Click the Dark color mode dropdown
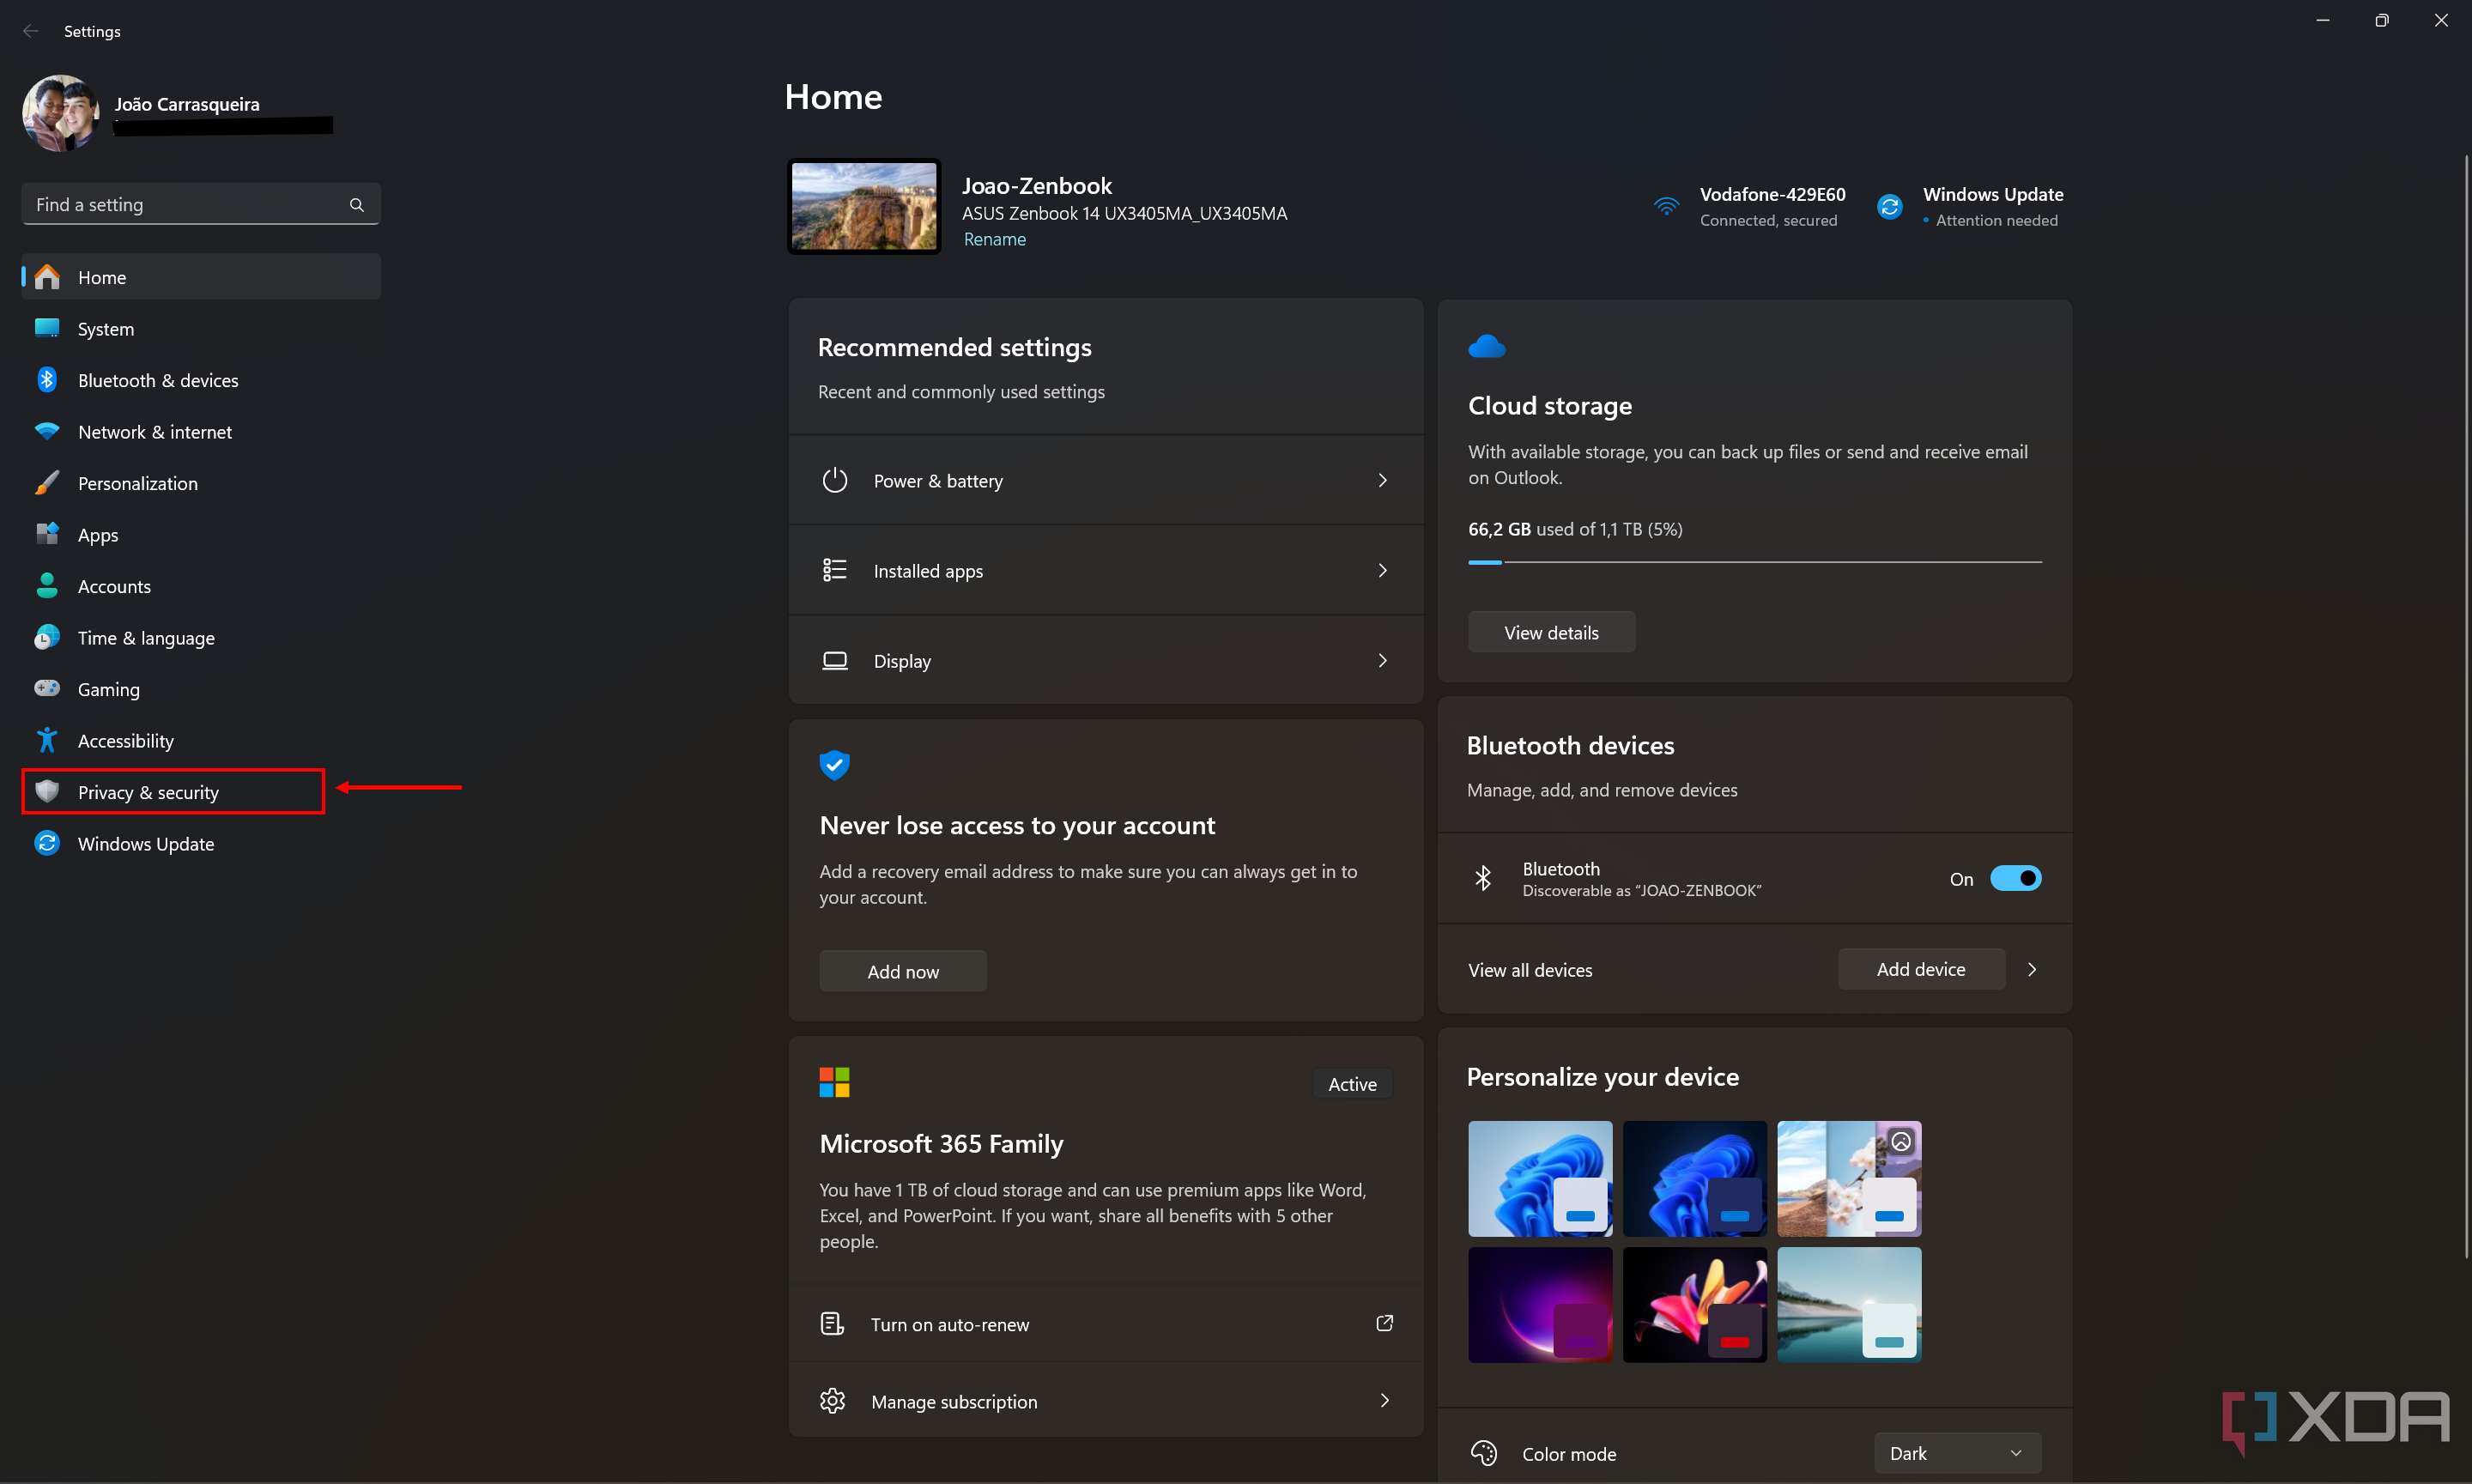This screenshot has width=2472, height=1484. (x=1956, y=1451)
